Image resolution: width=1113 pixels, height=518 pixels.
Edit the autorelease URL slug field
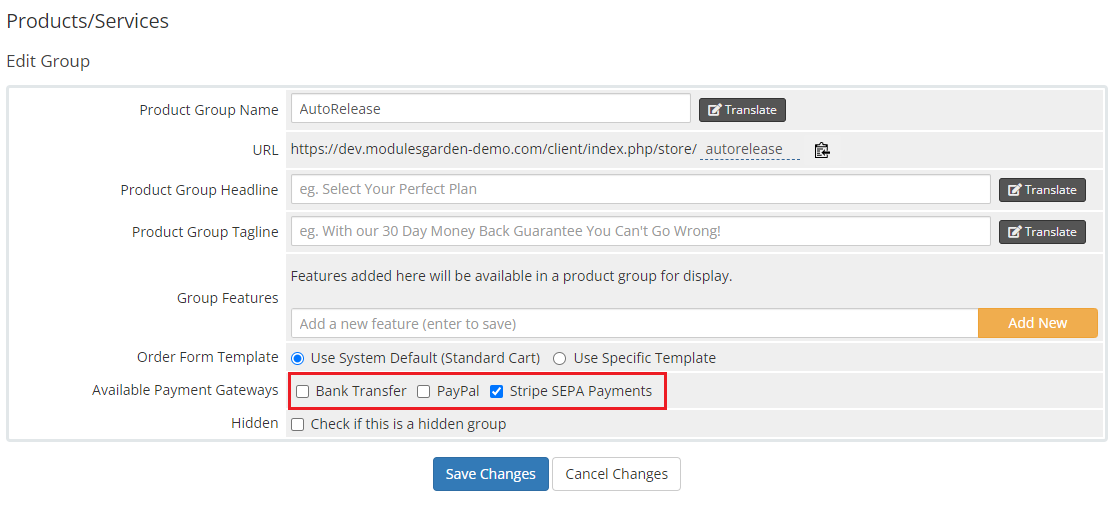(x=750, y=150)
